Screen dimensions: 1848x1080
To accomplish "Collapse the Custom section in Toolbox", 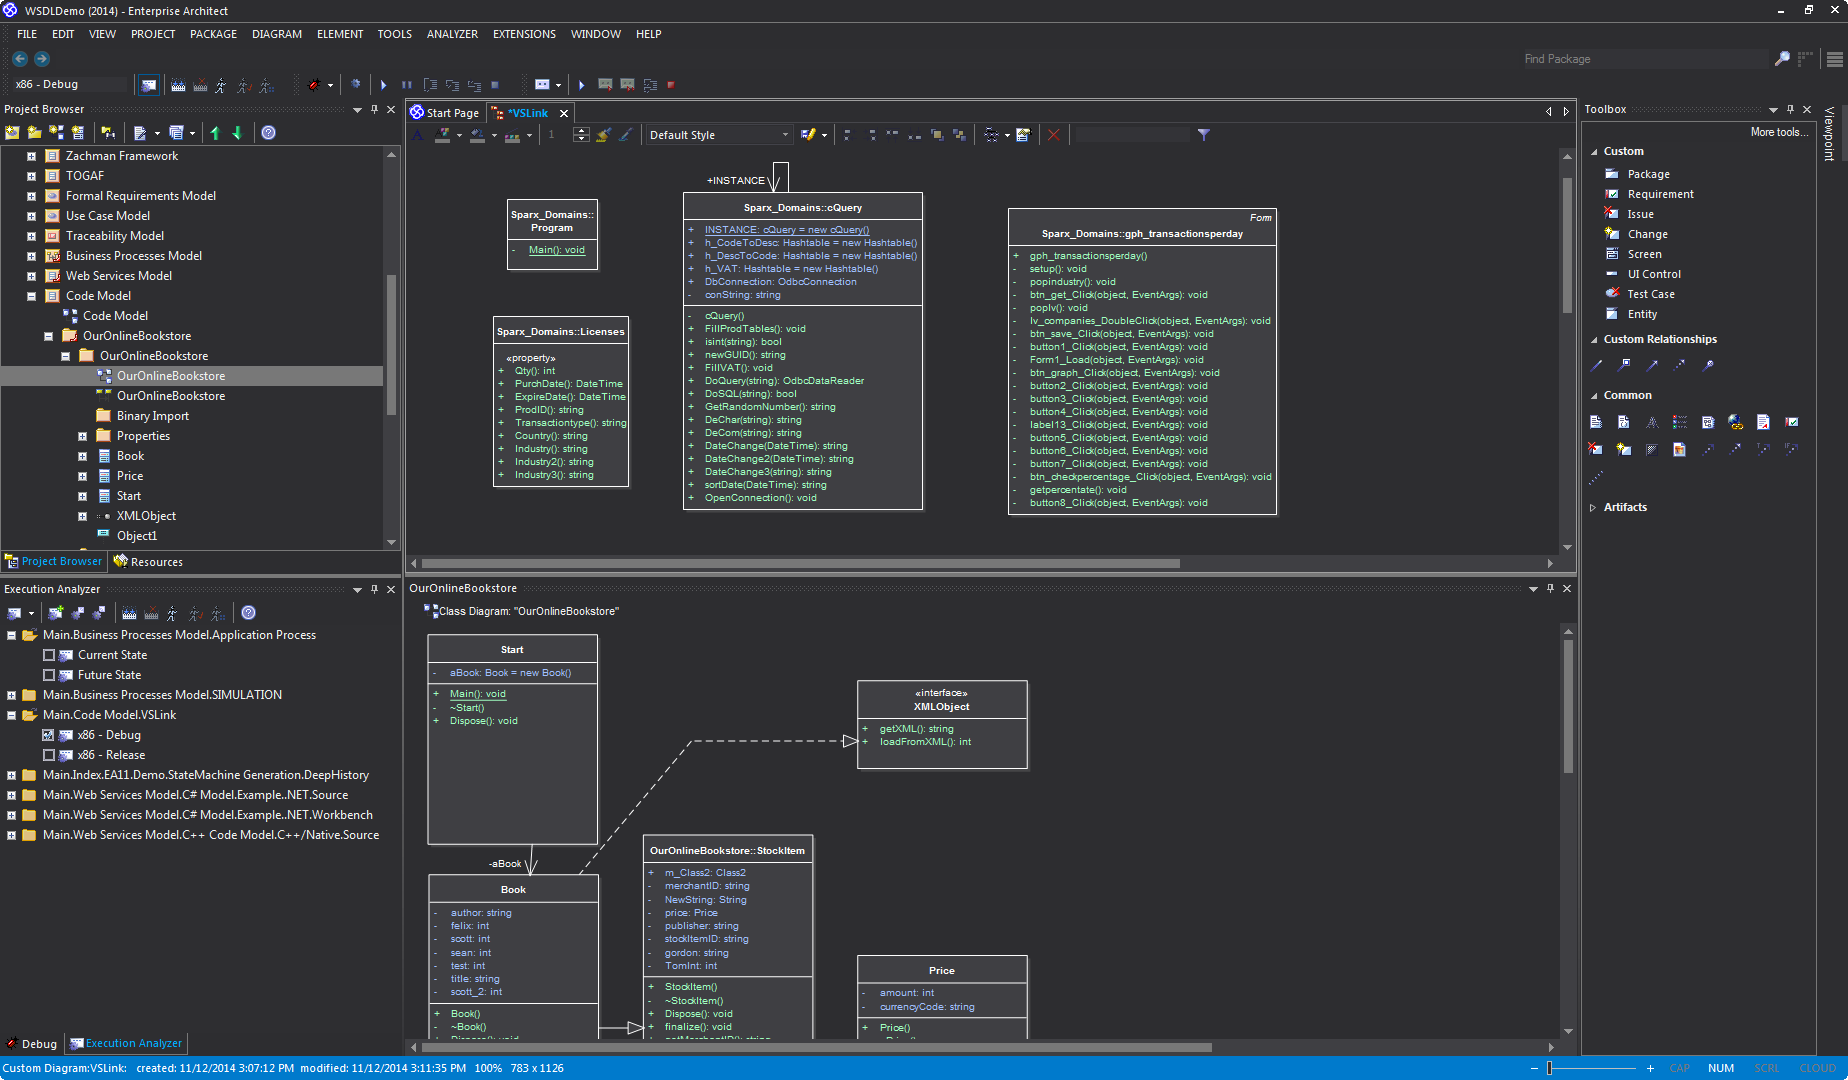I will 1594,152.
